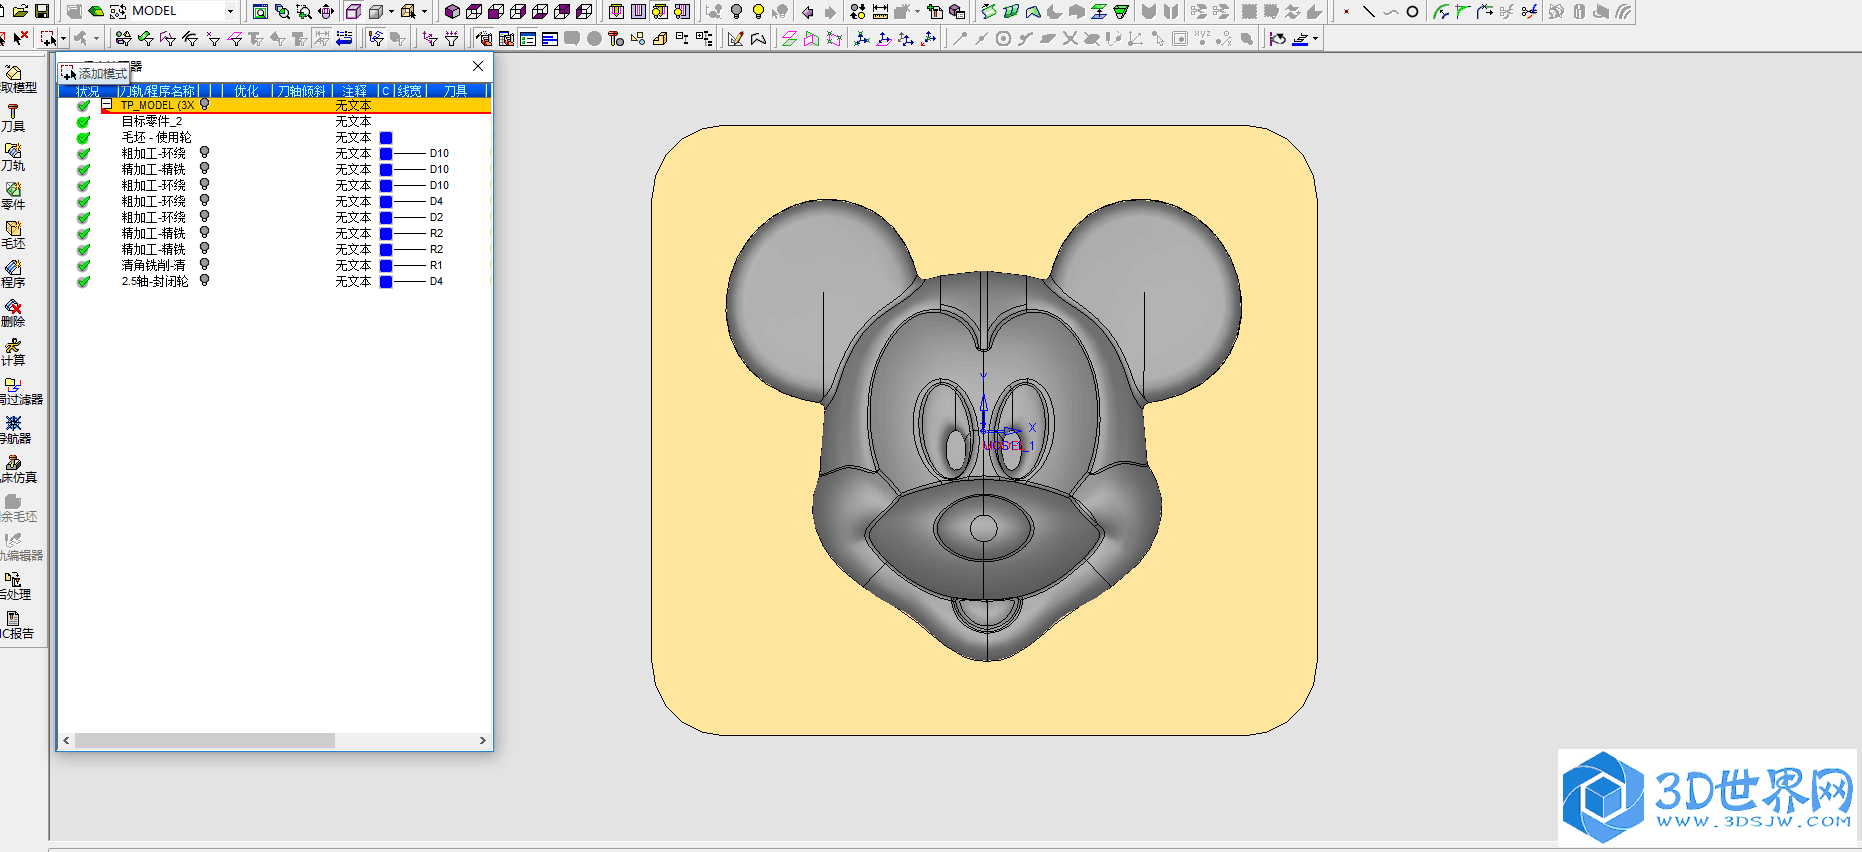Viewport: 1862px width, 852px height.
Task: Click the panel's horizontal scrollbar thumb
Action: (x=205, y=741)
